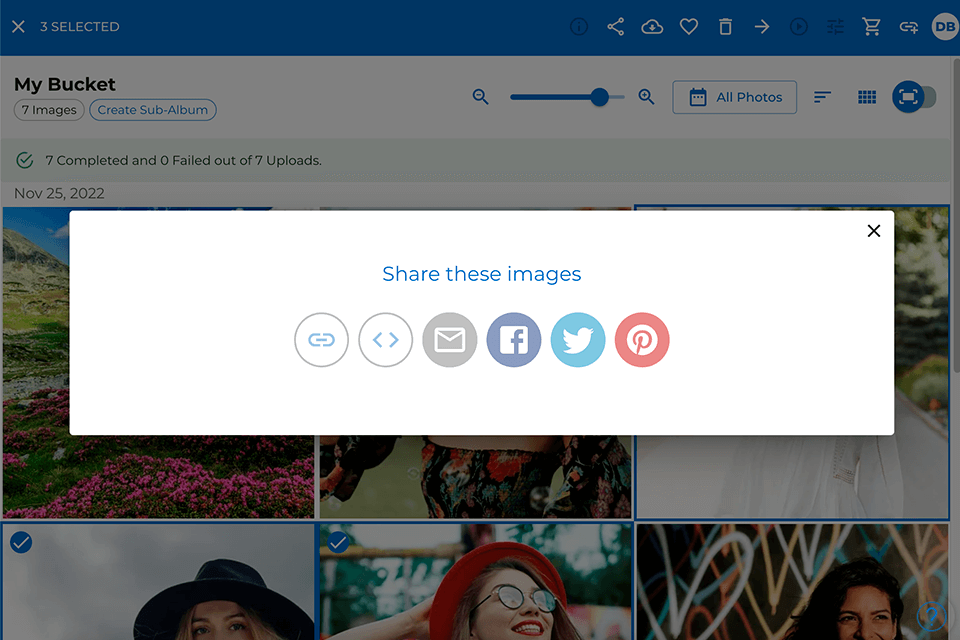Image resolution: width=960 pixels, height=640 pixels.
Task: Click the '3 SELECTED' label
Action: [80, 26]
